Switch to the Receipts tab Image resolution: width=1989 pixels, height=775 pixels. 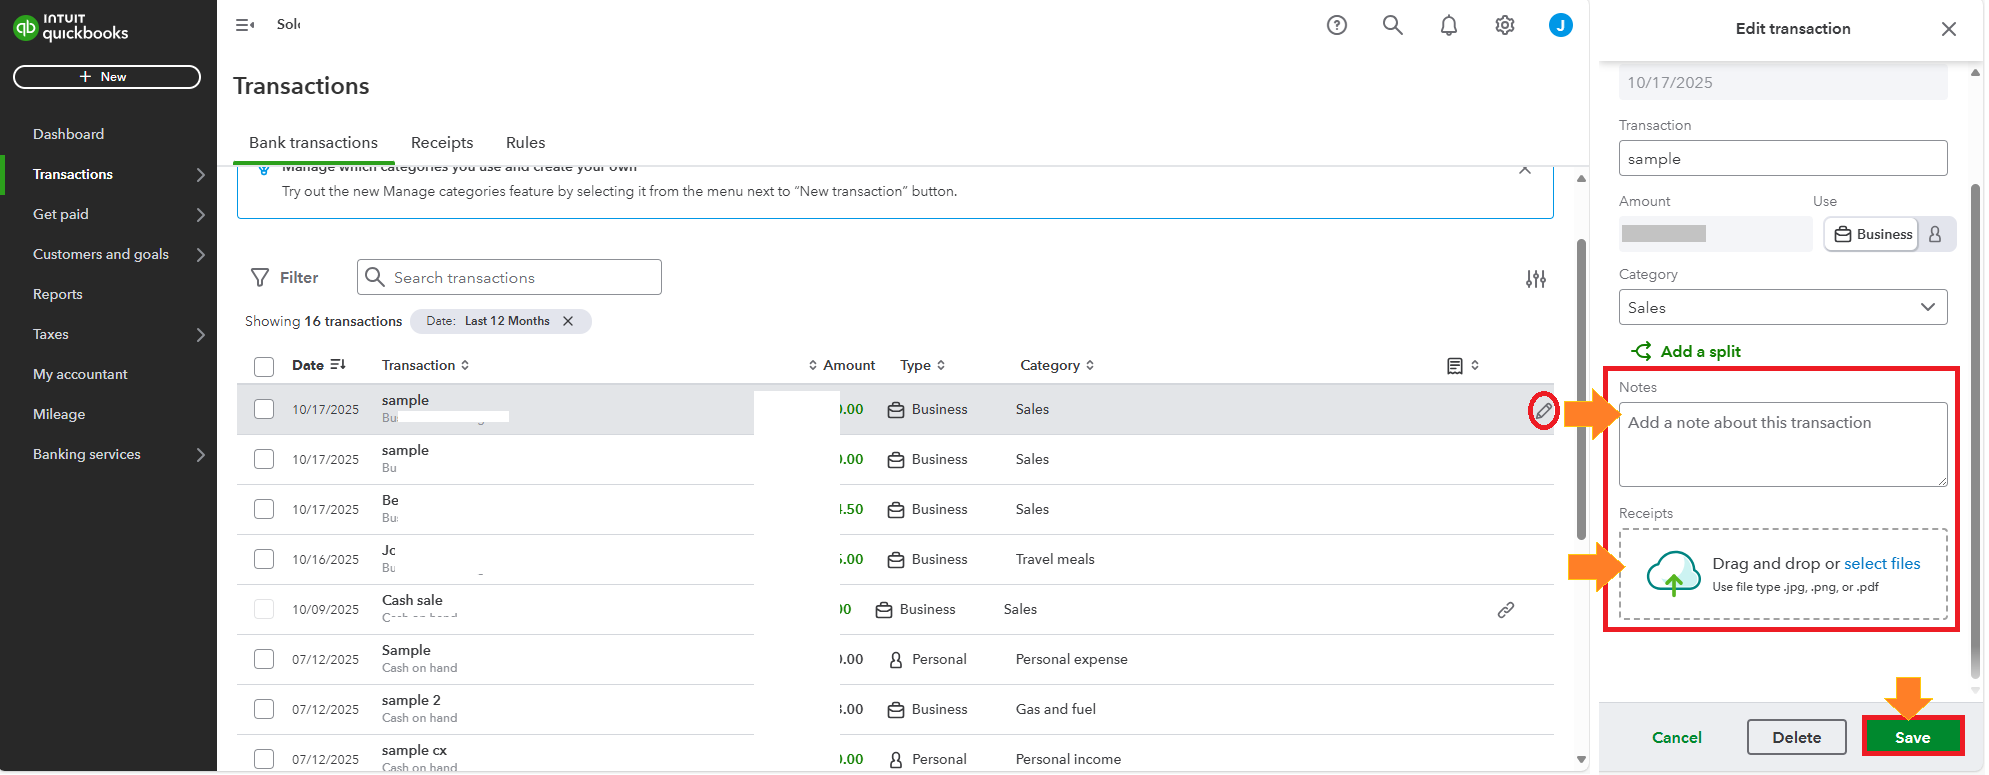(442, 143)
